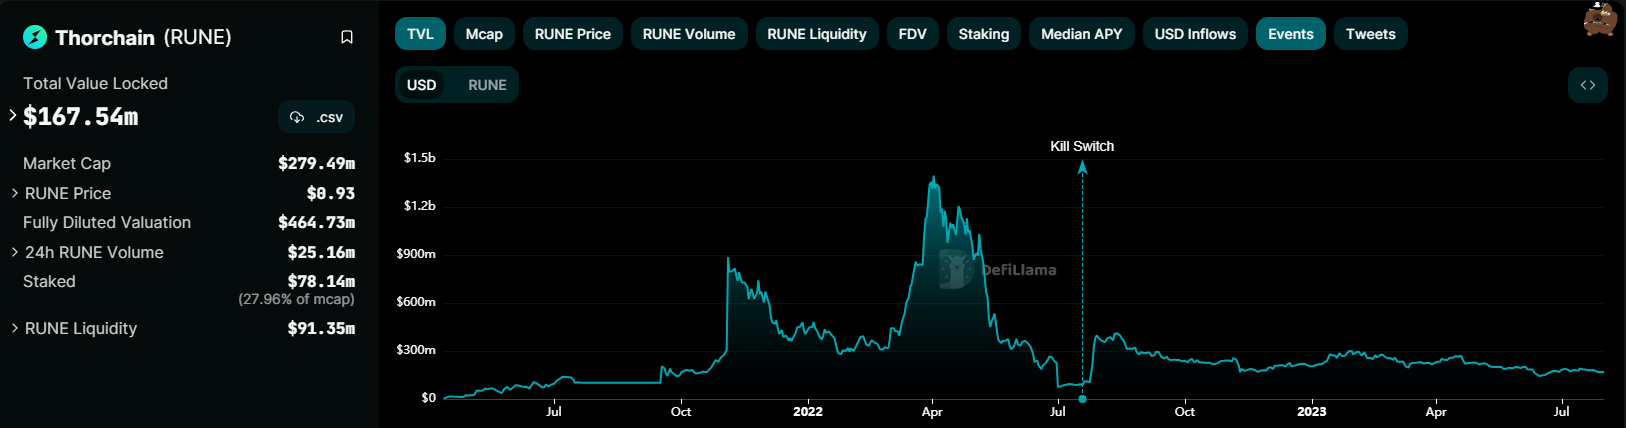Click the 27.96% of mcap text

tap(296, 299)
